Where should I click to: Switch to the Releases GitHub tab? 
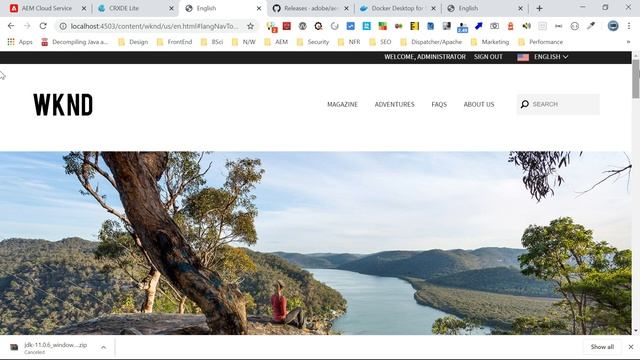310,8
